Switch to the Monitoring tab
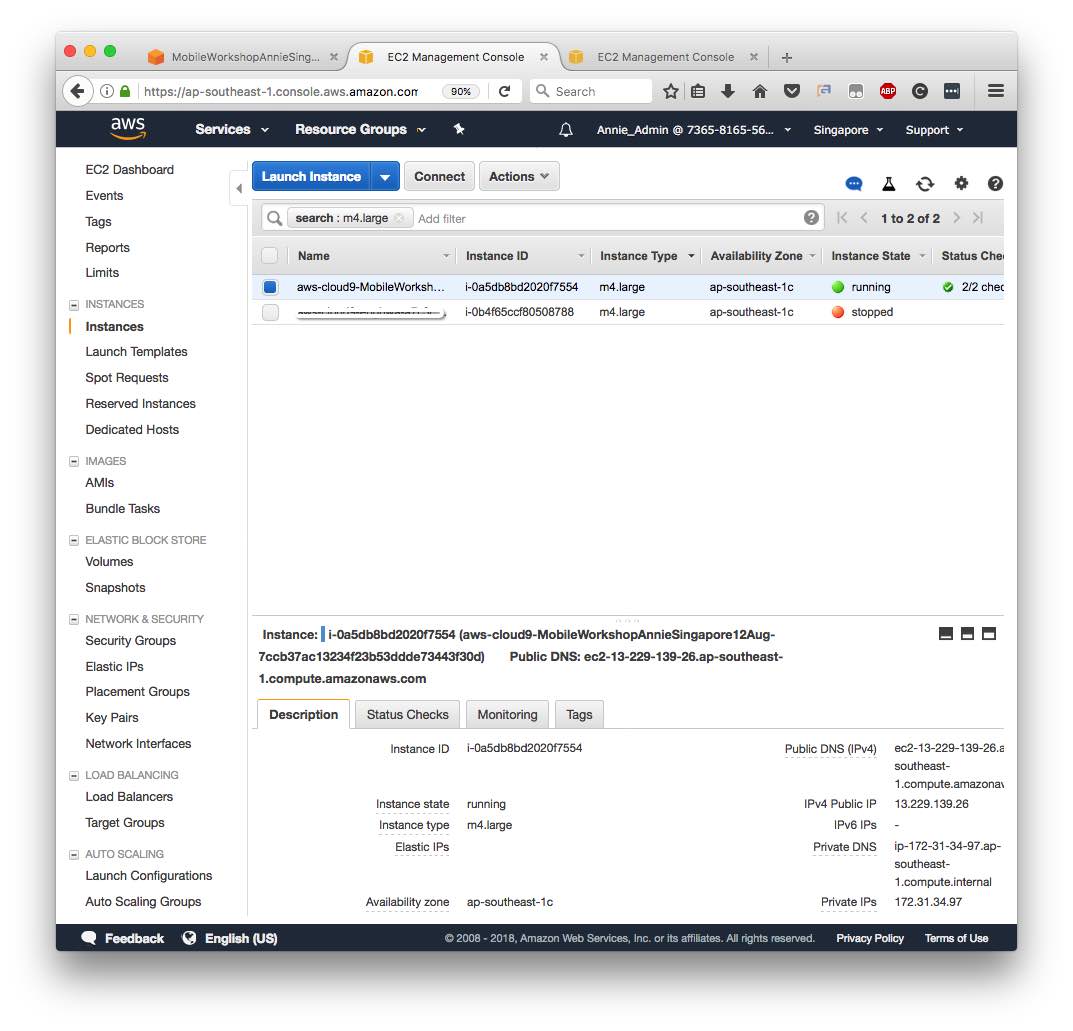1073x1031 pixels. point(507,714)
